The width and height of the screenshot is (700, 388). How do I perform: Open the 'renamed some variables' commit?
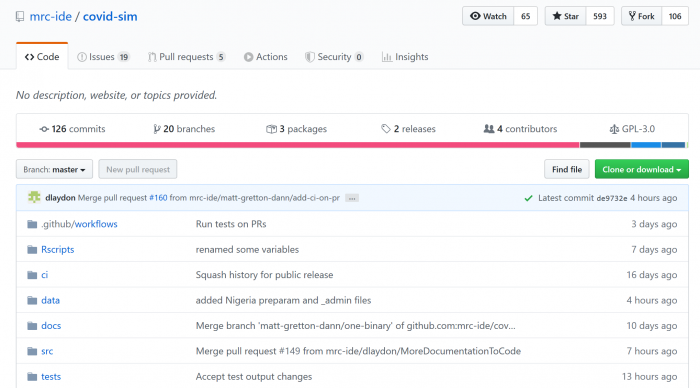tap(247, 250)
